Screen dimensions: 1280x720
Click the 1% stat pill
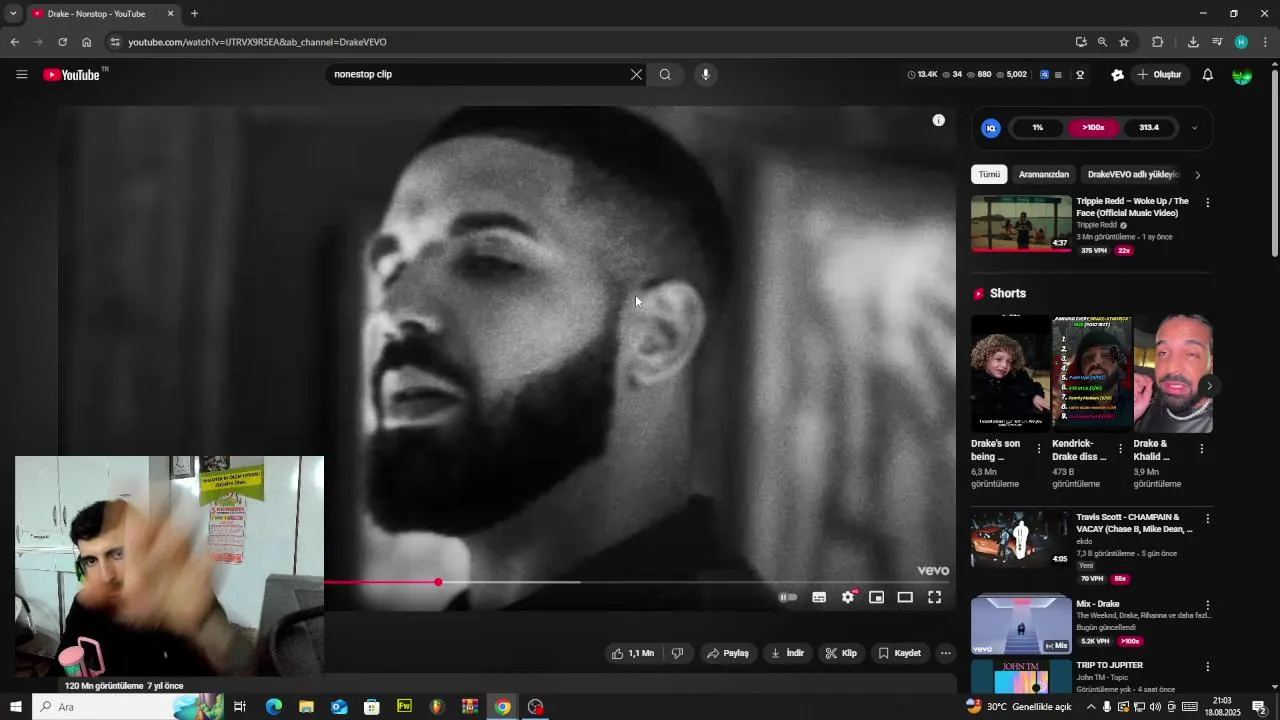coord(1038,128)
